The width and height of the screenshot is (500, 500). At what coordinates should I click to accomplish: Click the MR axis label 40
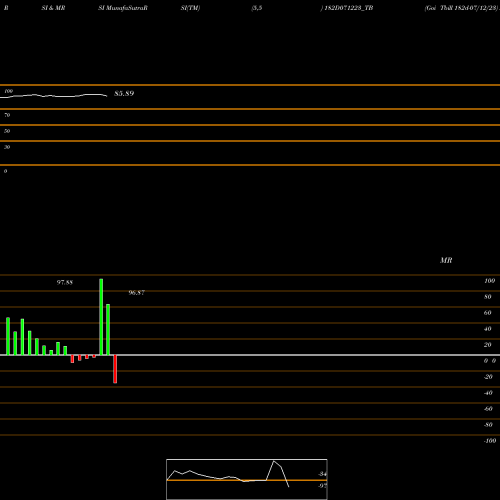point(488,329)
